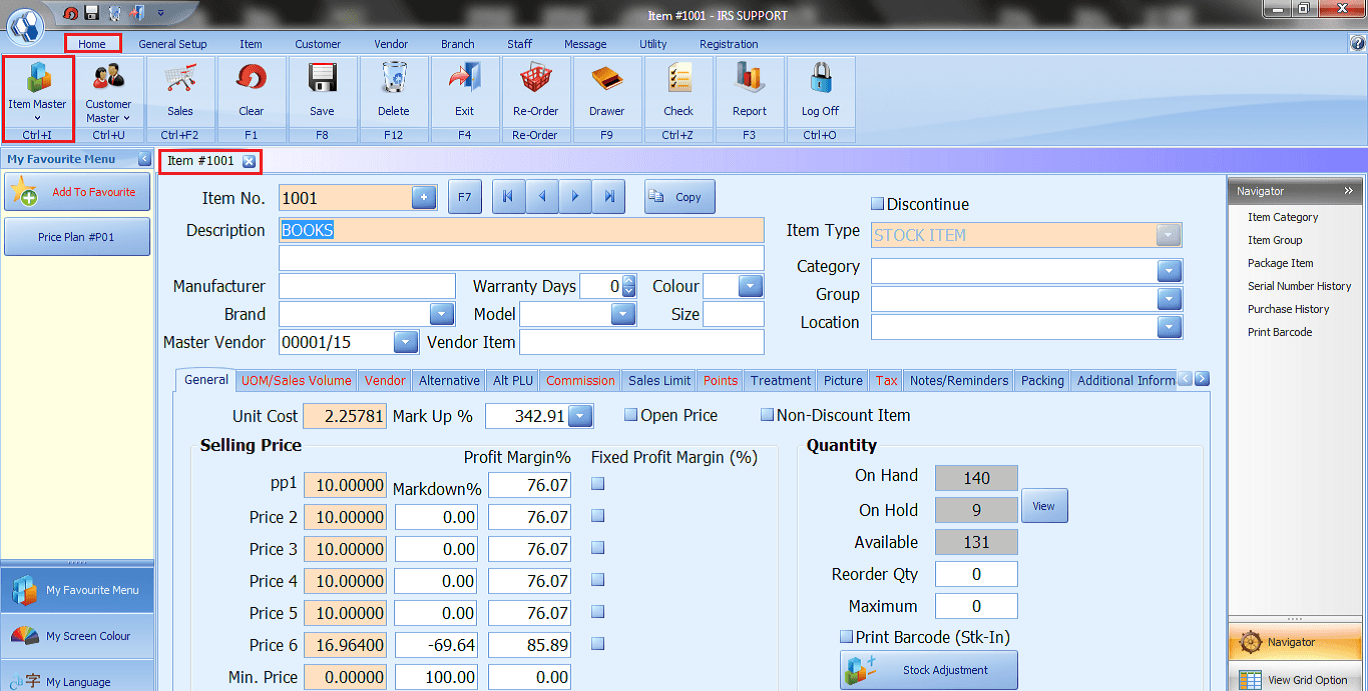The height and width of the screenshot is (691, 1368).
Task: Click the Description field with BOOKS
Action: coord(521,230)
